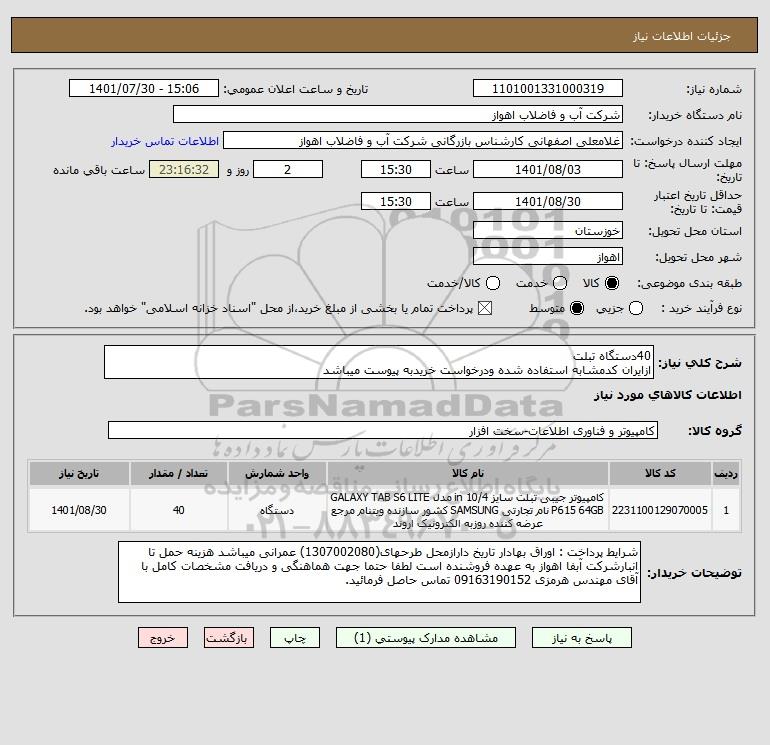This screenshot has height=745, width=770.
Task: Click the delivery province field 'خوزستان'
Action: (548, 230)
